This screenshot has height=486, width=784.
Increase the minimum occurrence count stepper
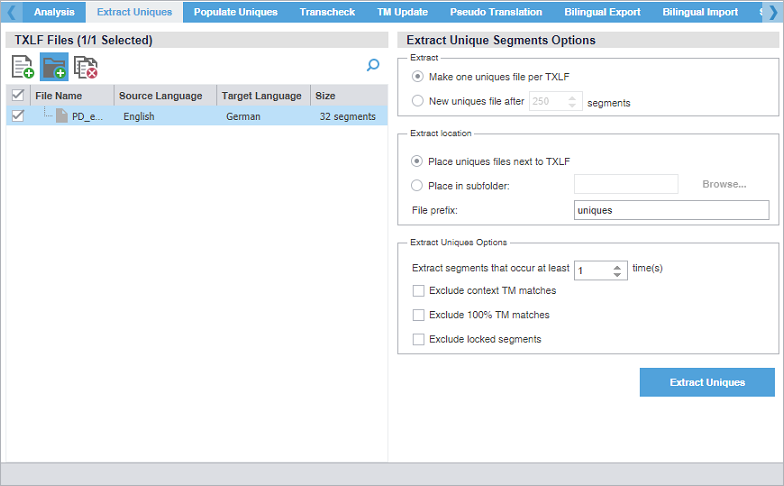[x=617, y=265]
